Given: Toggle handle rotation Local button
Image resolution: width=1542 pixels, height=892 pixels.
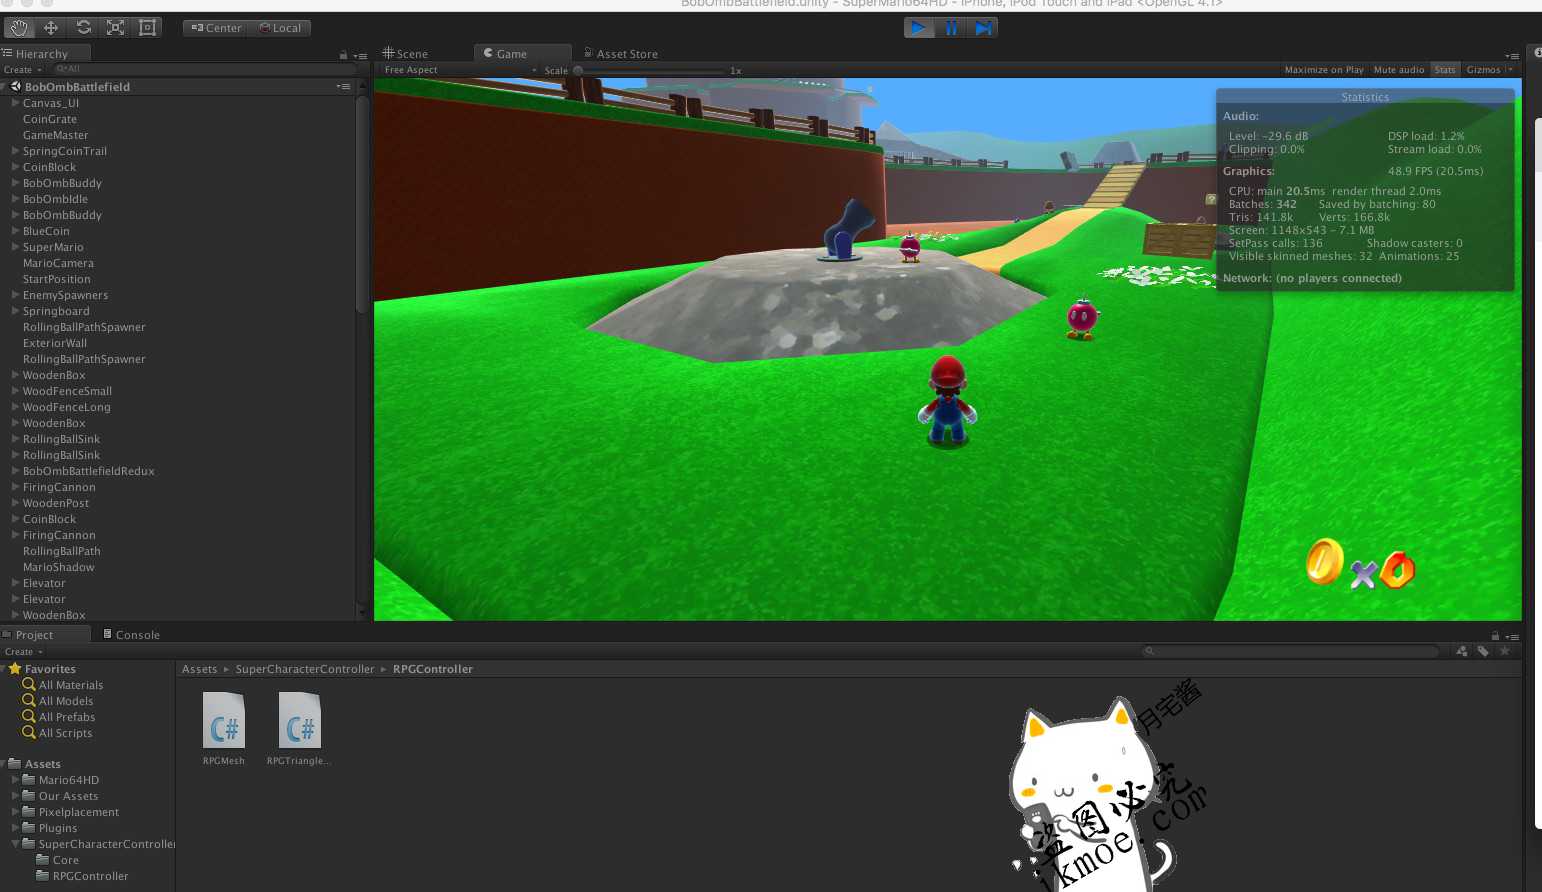Looking at the screenshot, I should pyautogui.click(x=280, y=28).
